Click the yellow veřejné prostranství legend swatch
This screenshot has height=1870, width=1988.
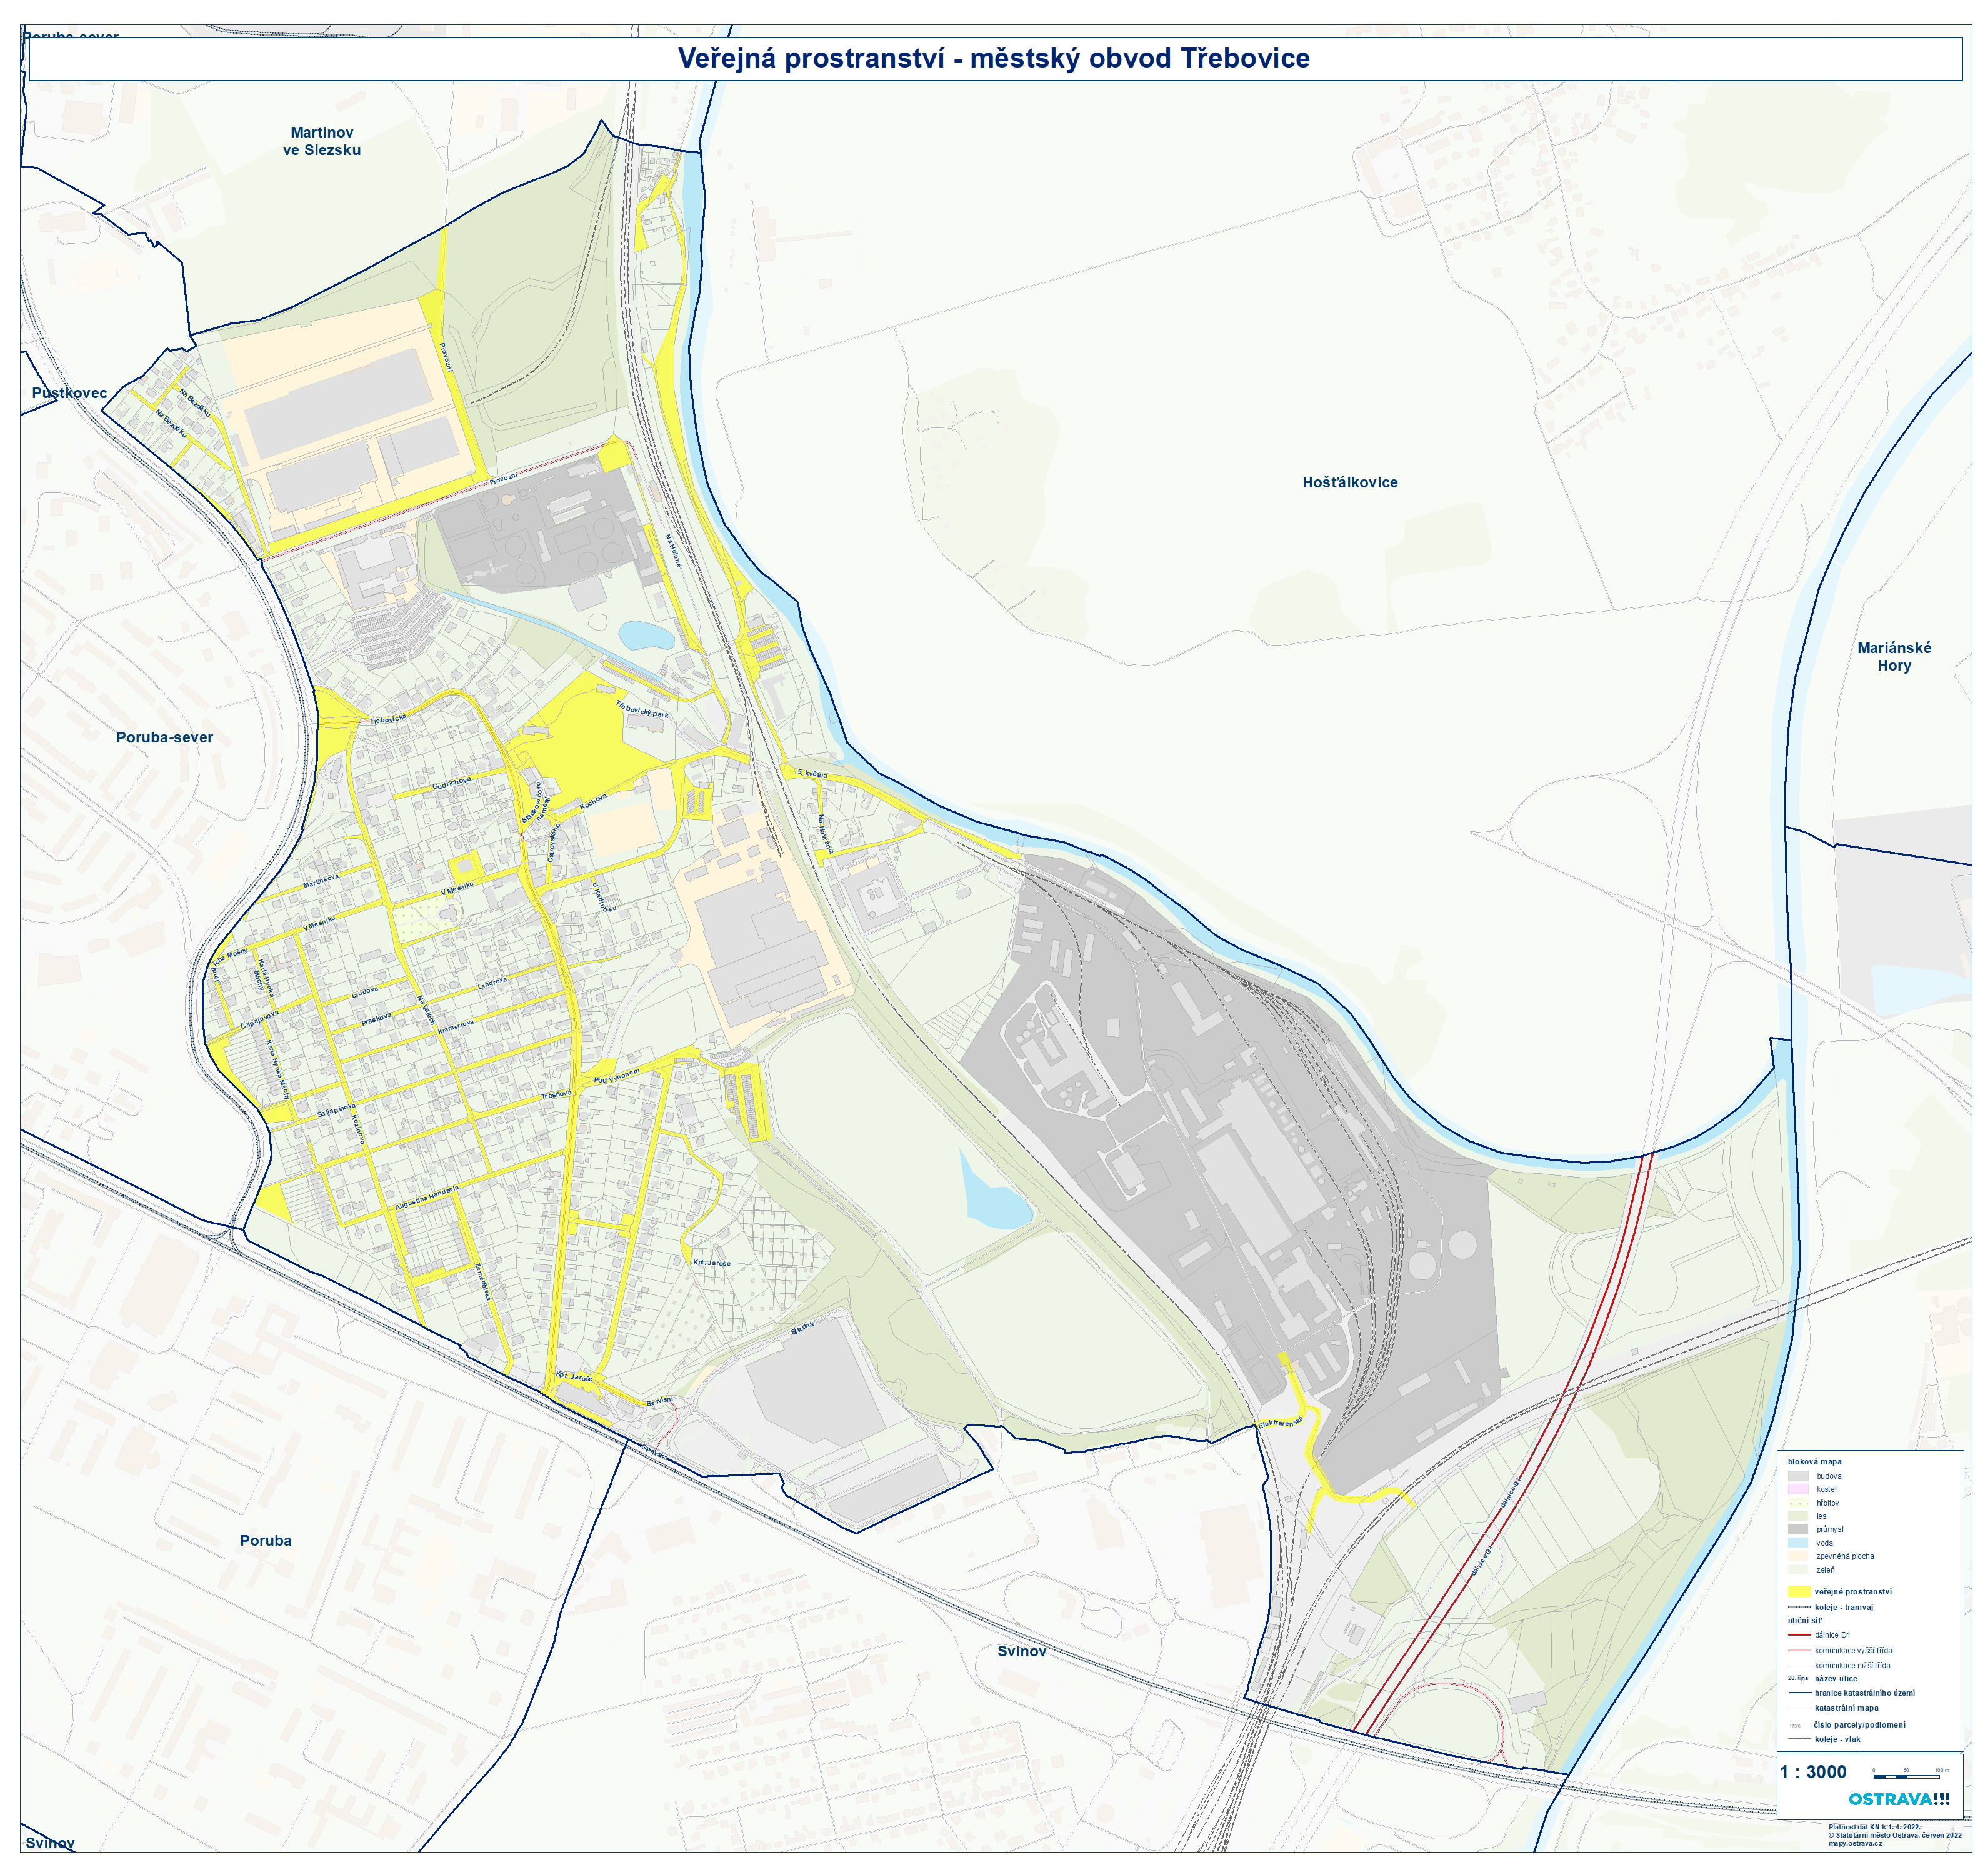[1799, 1591]
